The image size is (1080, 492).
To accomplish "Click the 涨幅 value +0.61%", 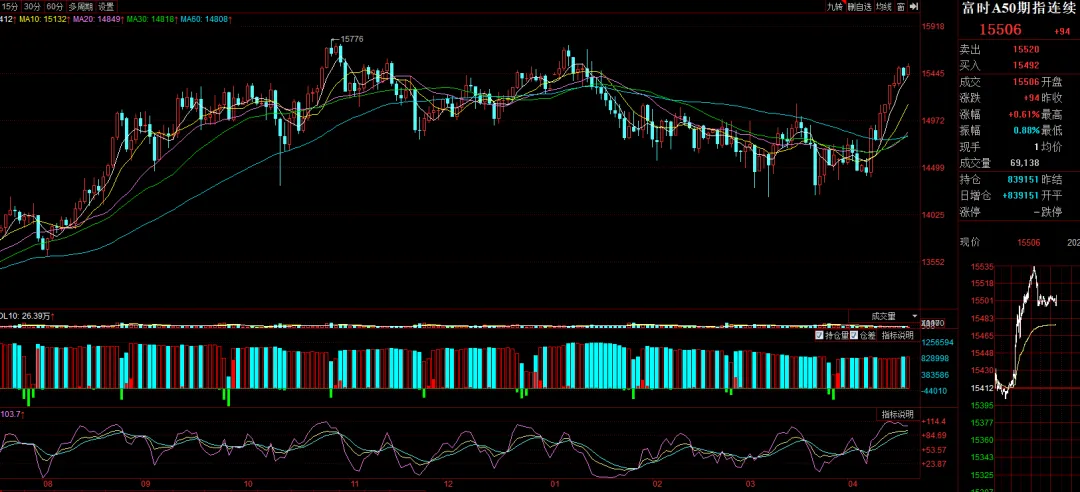I will pos(1024,114).
